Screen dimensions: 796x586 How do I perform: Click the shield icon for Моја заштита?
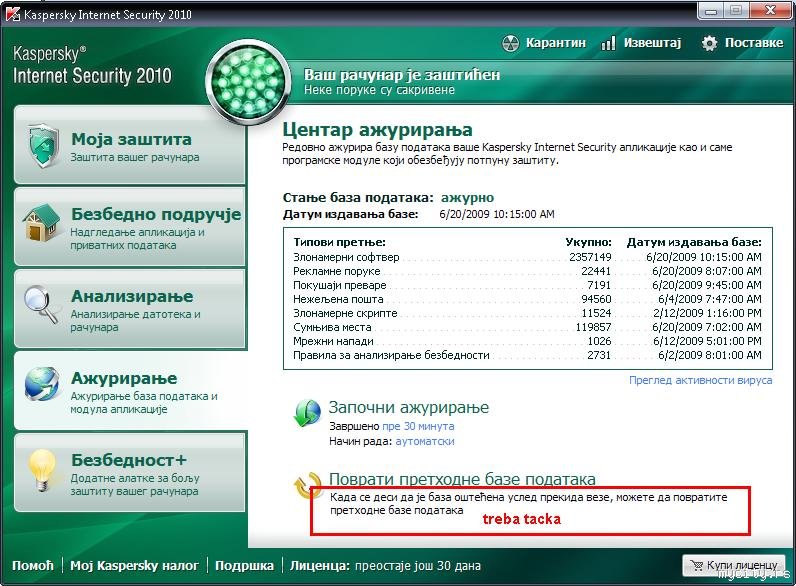[44, 145]
